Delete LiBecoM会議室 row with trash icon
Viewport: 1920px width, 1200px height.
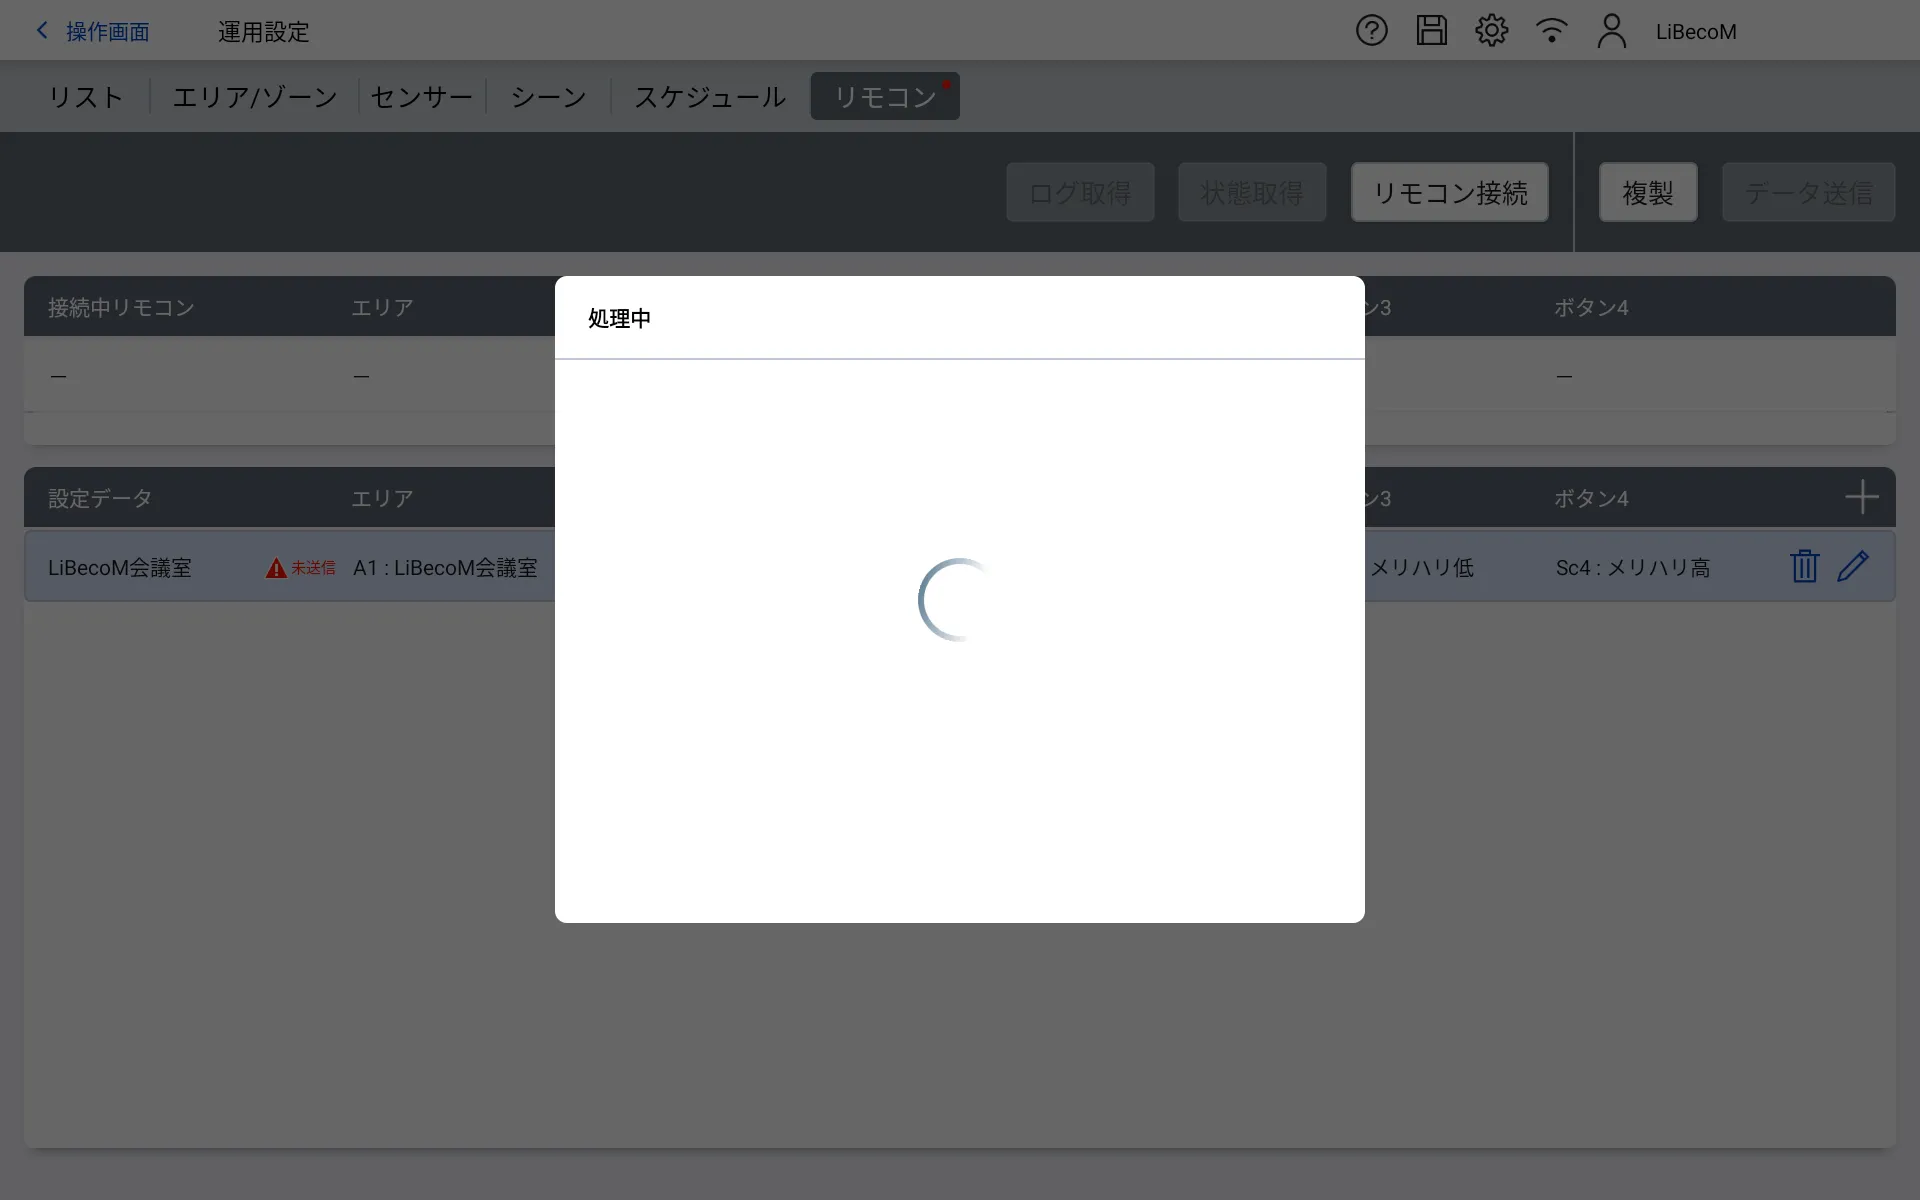(x=1804, y=566)
